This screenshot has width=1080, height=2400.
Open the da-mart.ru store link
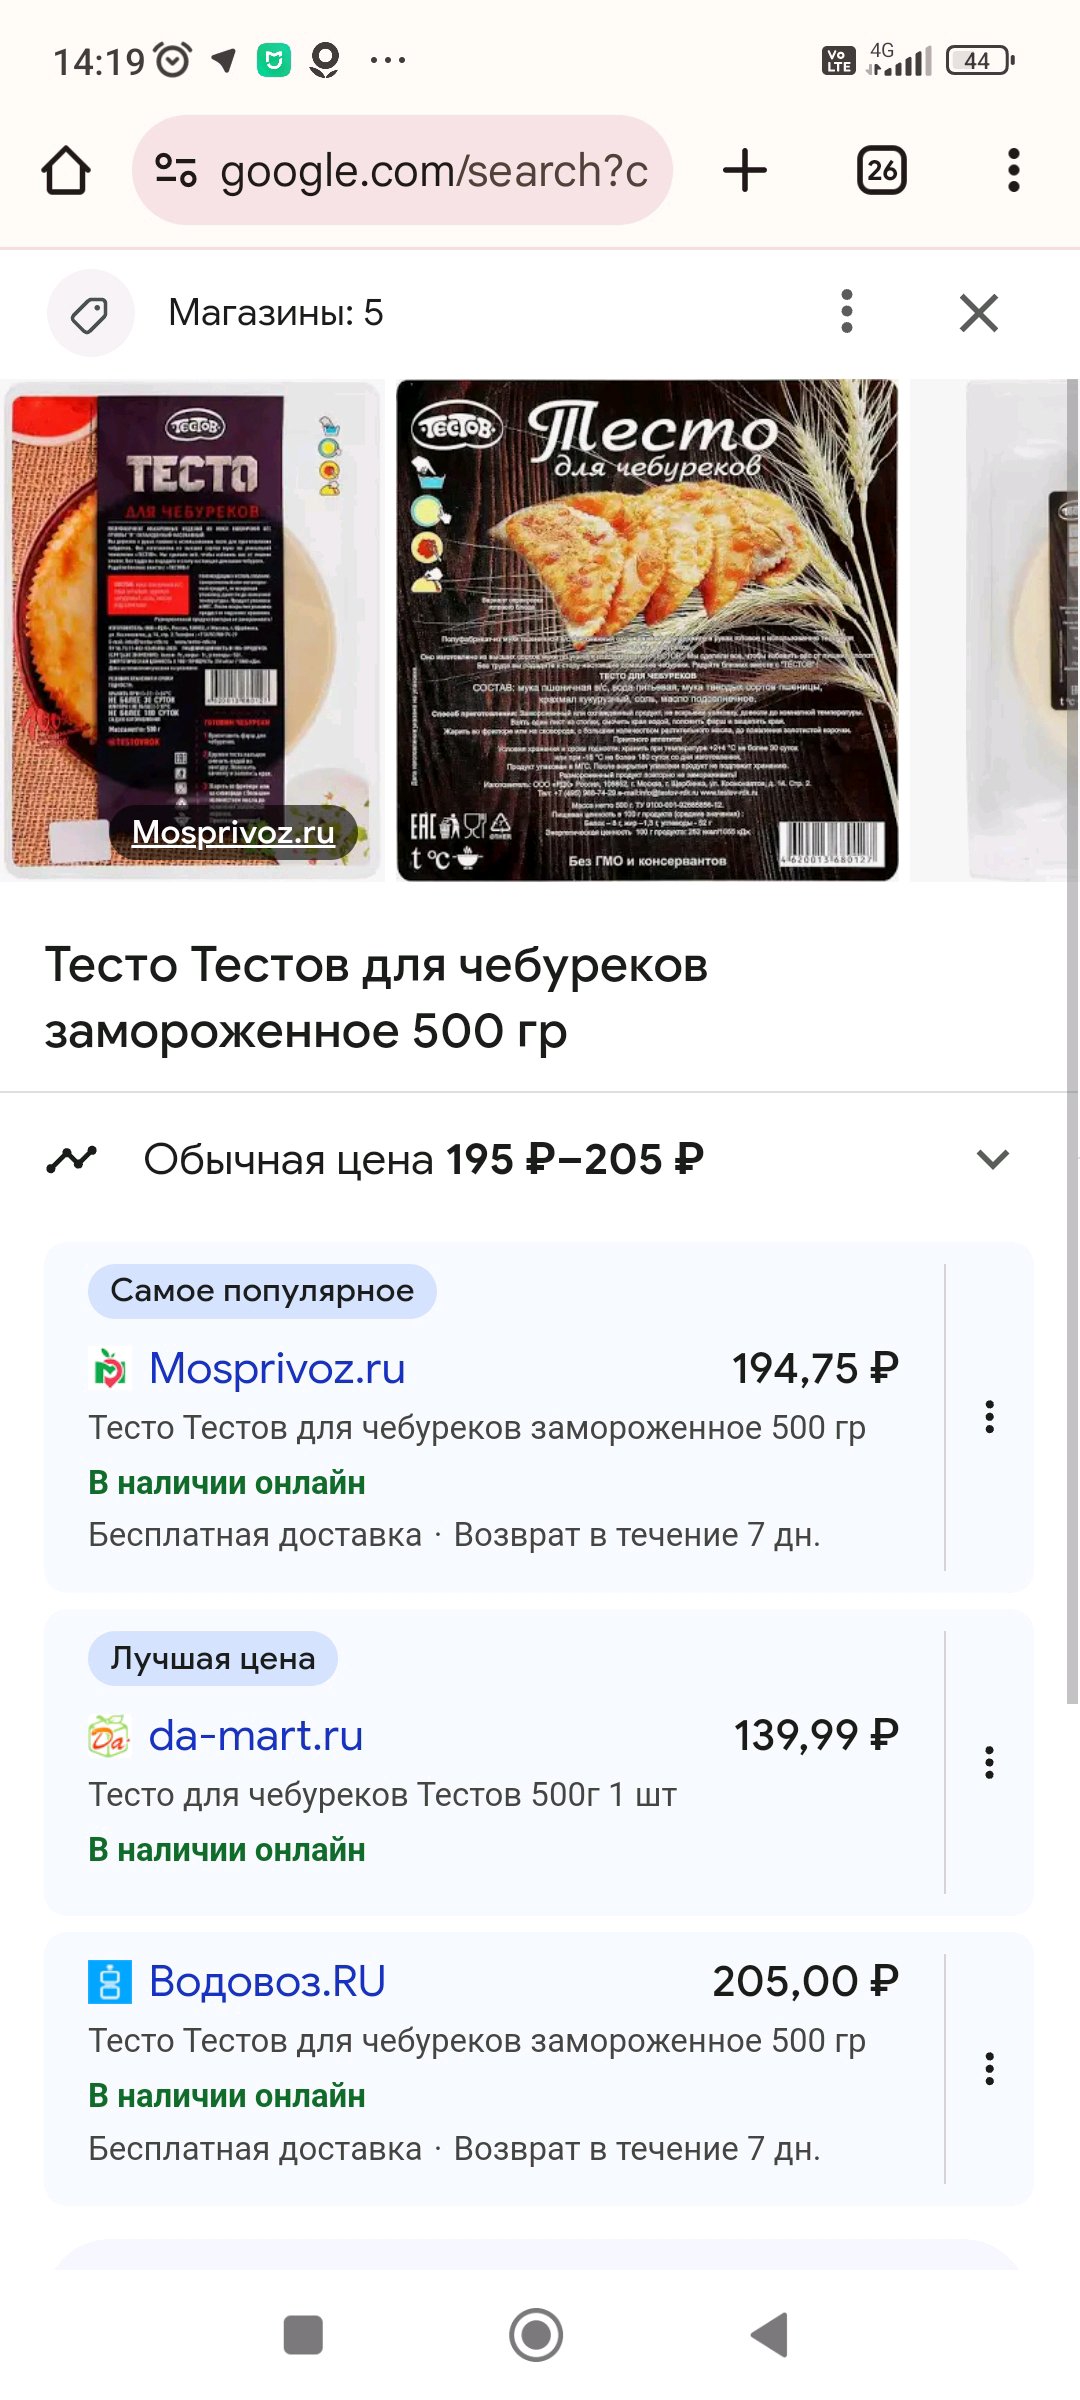point(256,1736)
